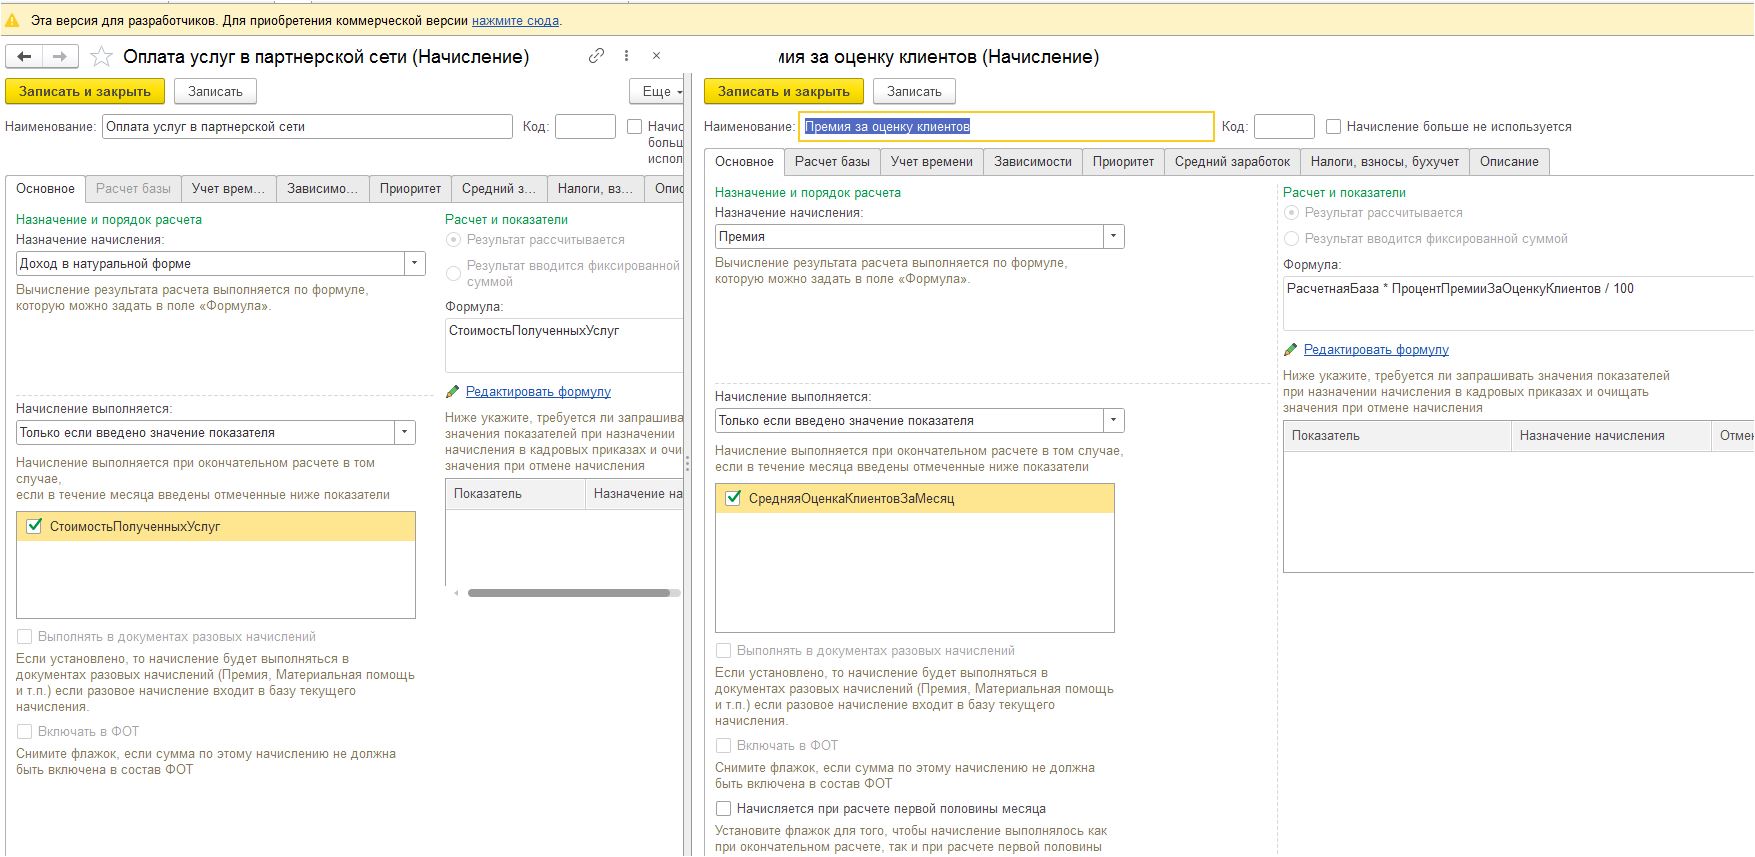Close the Оплата услуг form tab
The image size is (1755, 857).
(656, 56)
